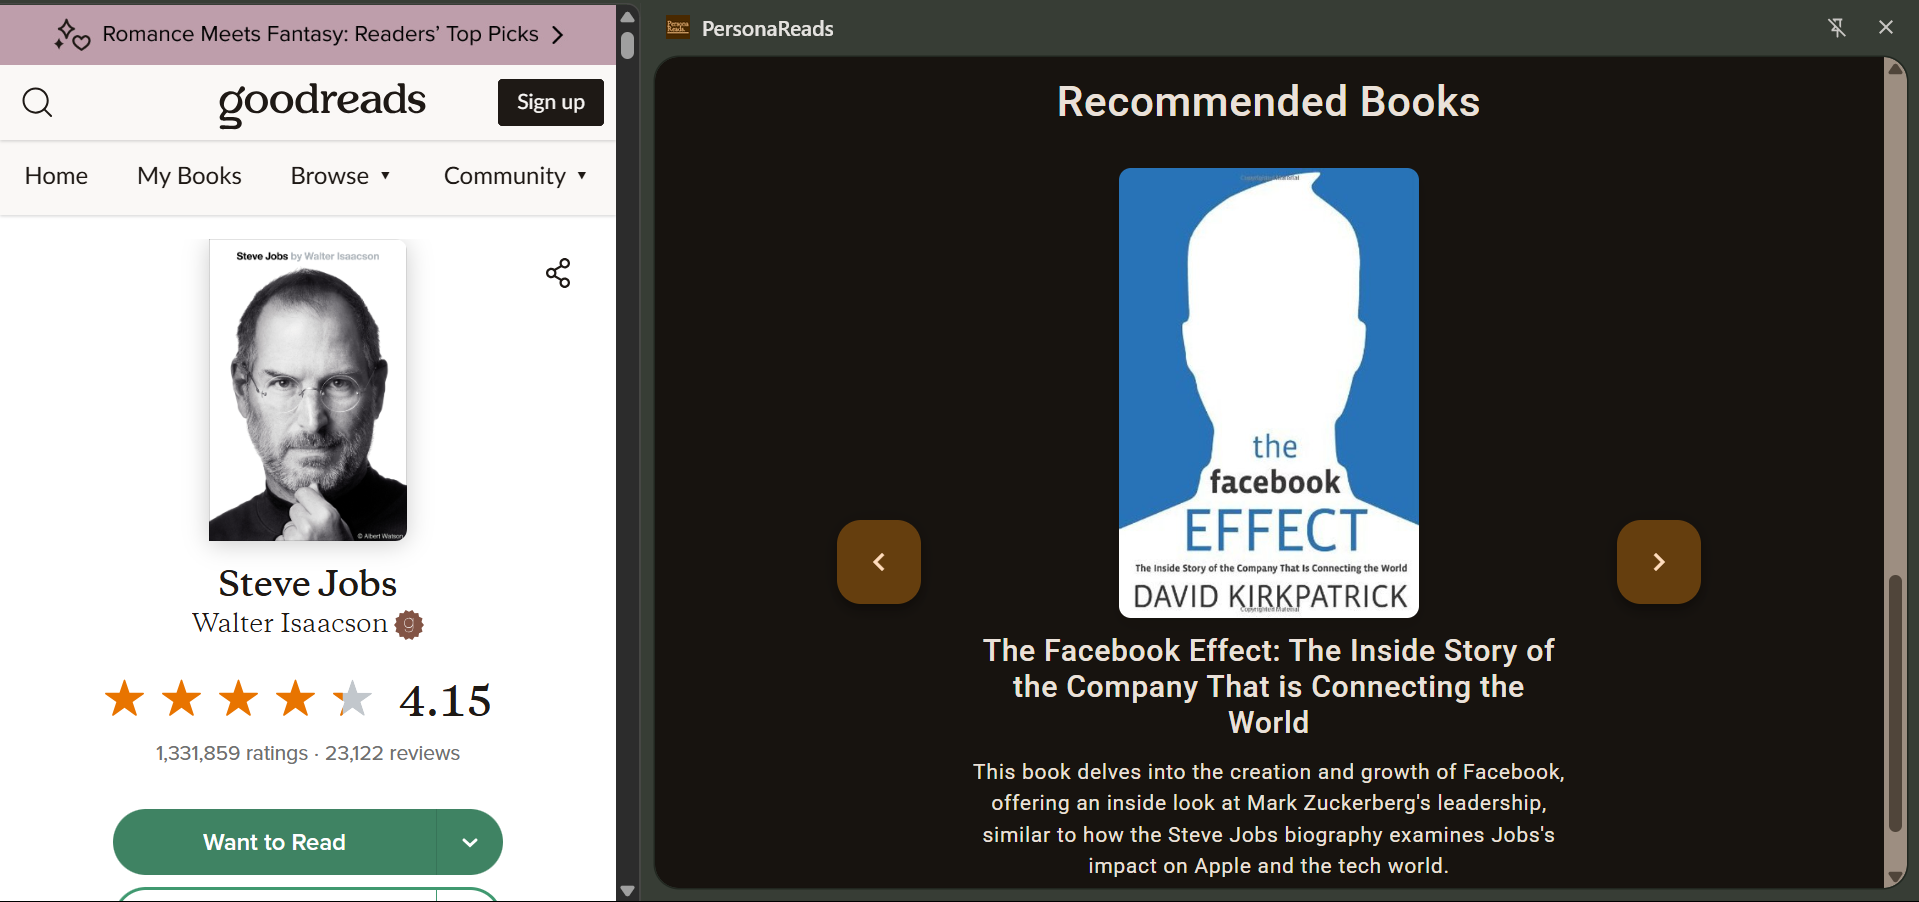Click the Goodreads page scrollbar thumb
The height and width of the screenshot is (902, 1919).
pos(628,46)
